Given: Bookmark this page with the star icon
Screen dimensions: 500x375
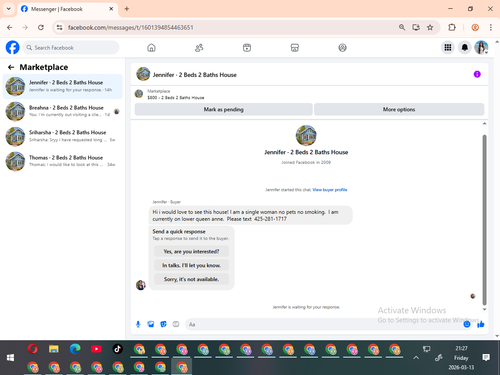Looking at the screenshot, I should (x=430, y=27).
